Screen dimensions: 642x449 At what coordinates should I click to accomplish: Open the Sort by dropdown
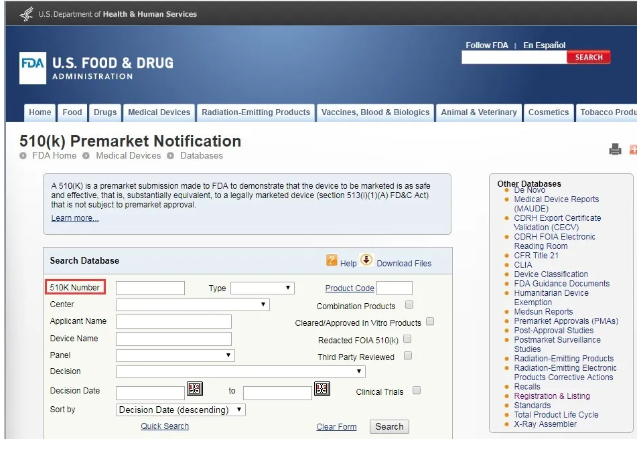point(181,410)
